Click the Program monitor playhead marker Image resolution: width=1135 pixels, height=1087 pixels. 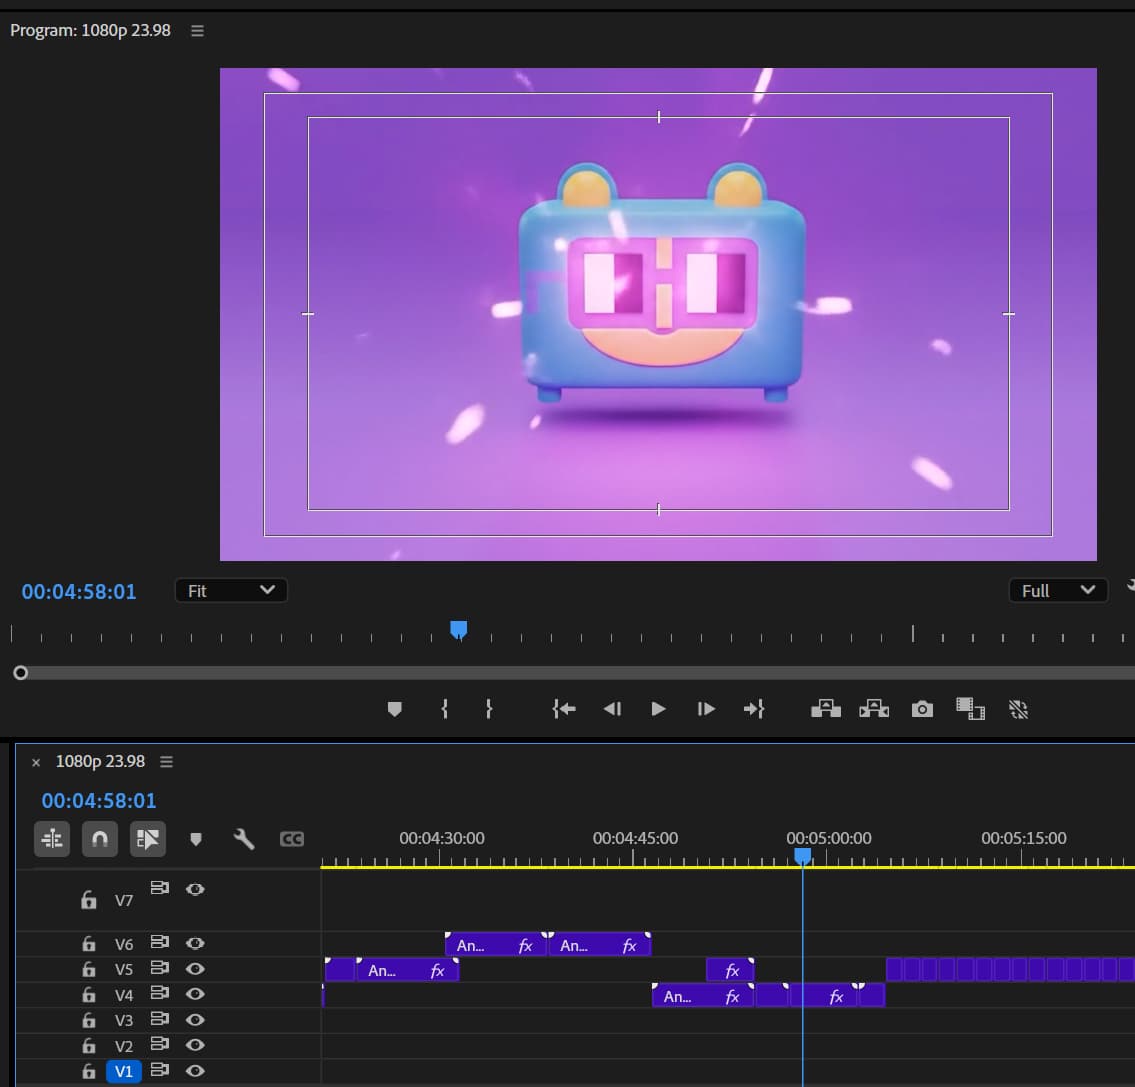pos(459,629)
